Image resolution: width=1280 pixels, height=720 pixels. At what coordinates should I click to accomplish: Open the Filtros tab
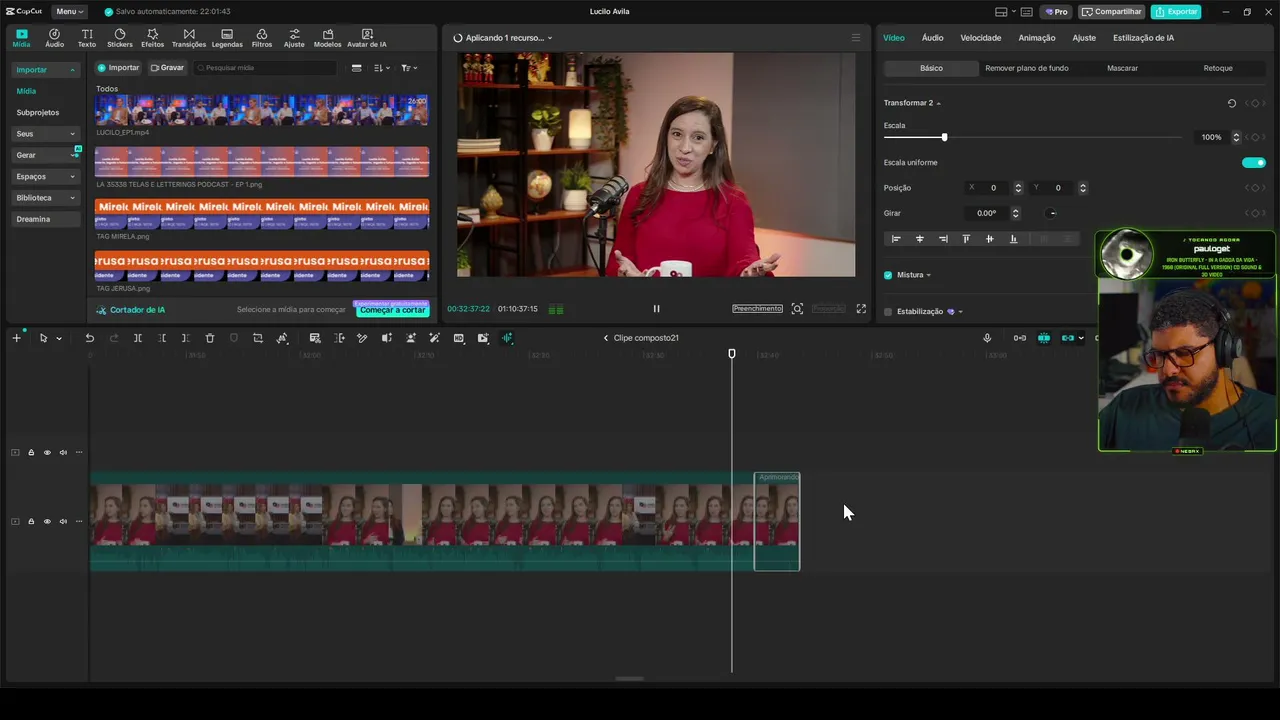[x=262, y=38]
